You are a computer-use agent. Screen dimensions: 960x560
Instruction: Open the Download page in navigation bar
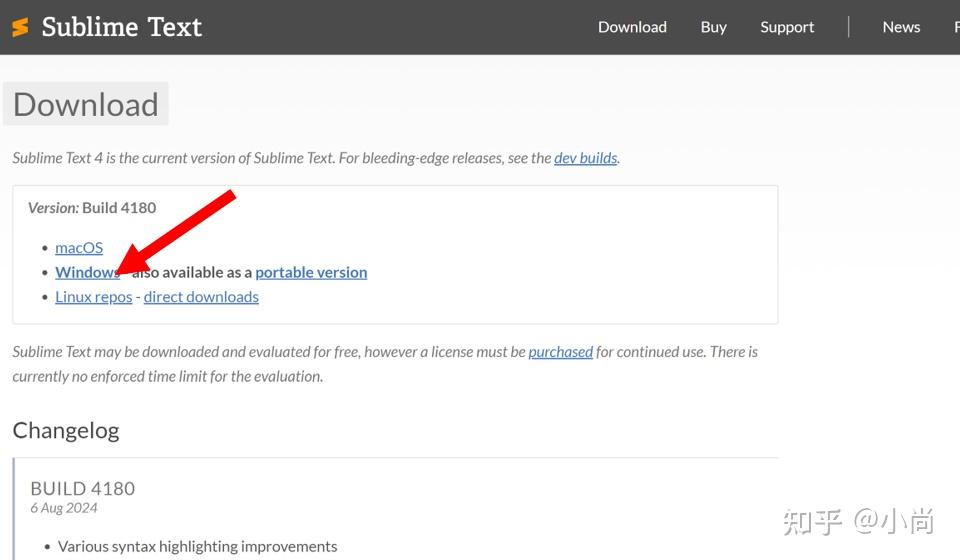632,27
